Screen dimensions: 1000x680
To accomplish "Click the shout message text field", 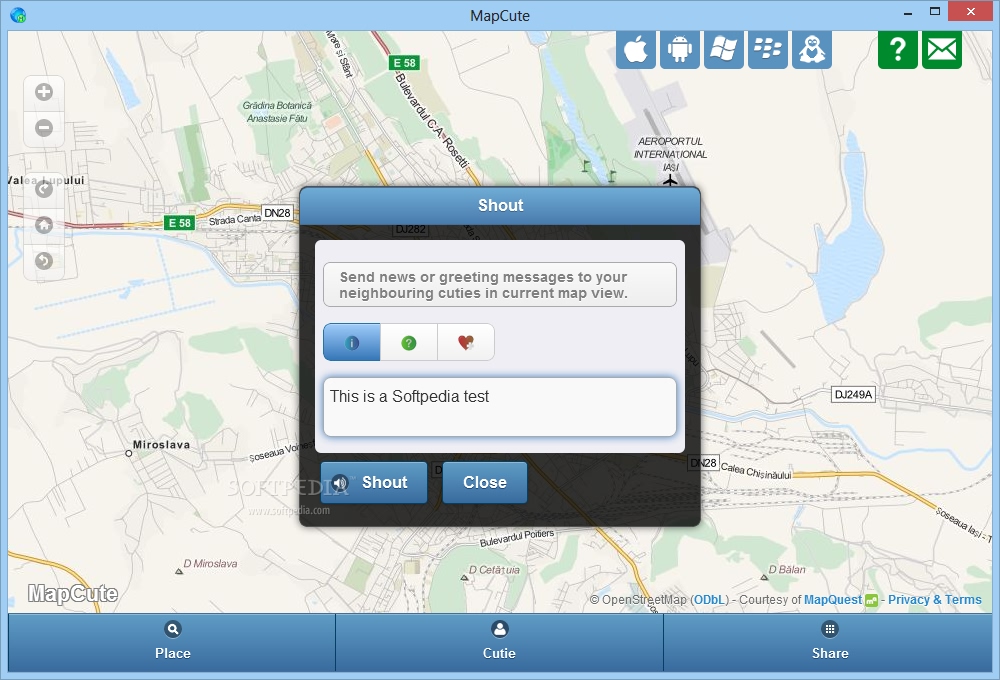I will click(499, 407).
